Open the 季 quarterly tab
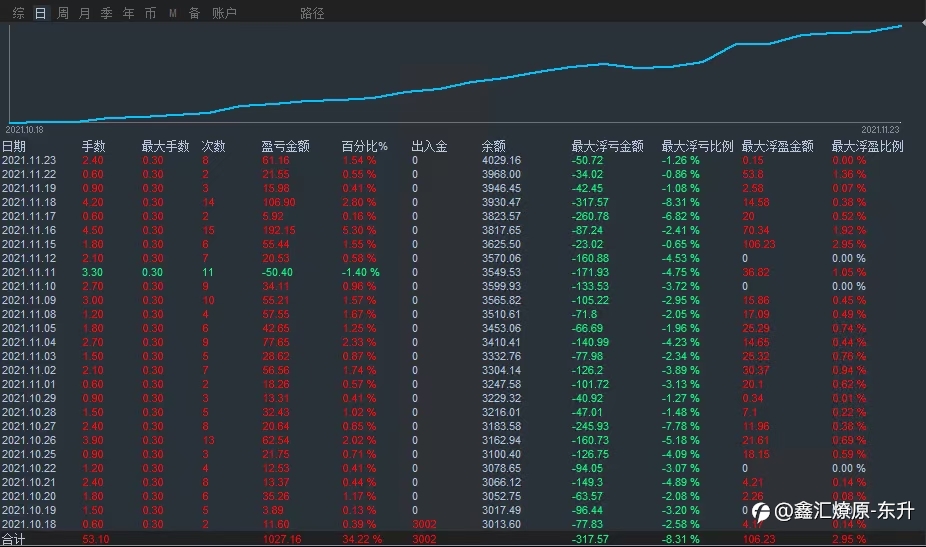The width and height of the screenshot is (926, 547). coord(106,13)
